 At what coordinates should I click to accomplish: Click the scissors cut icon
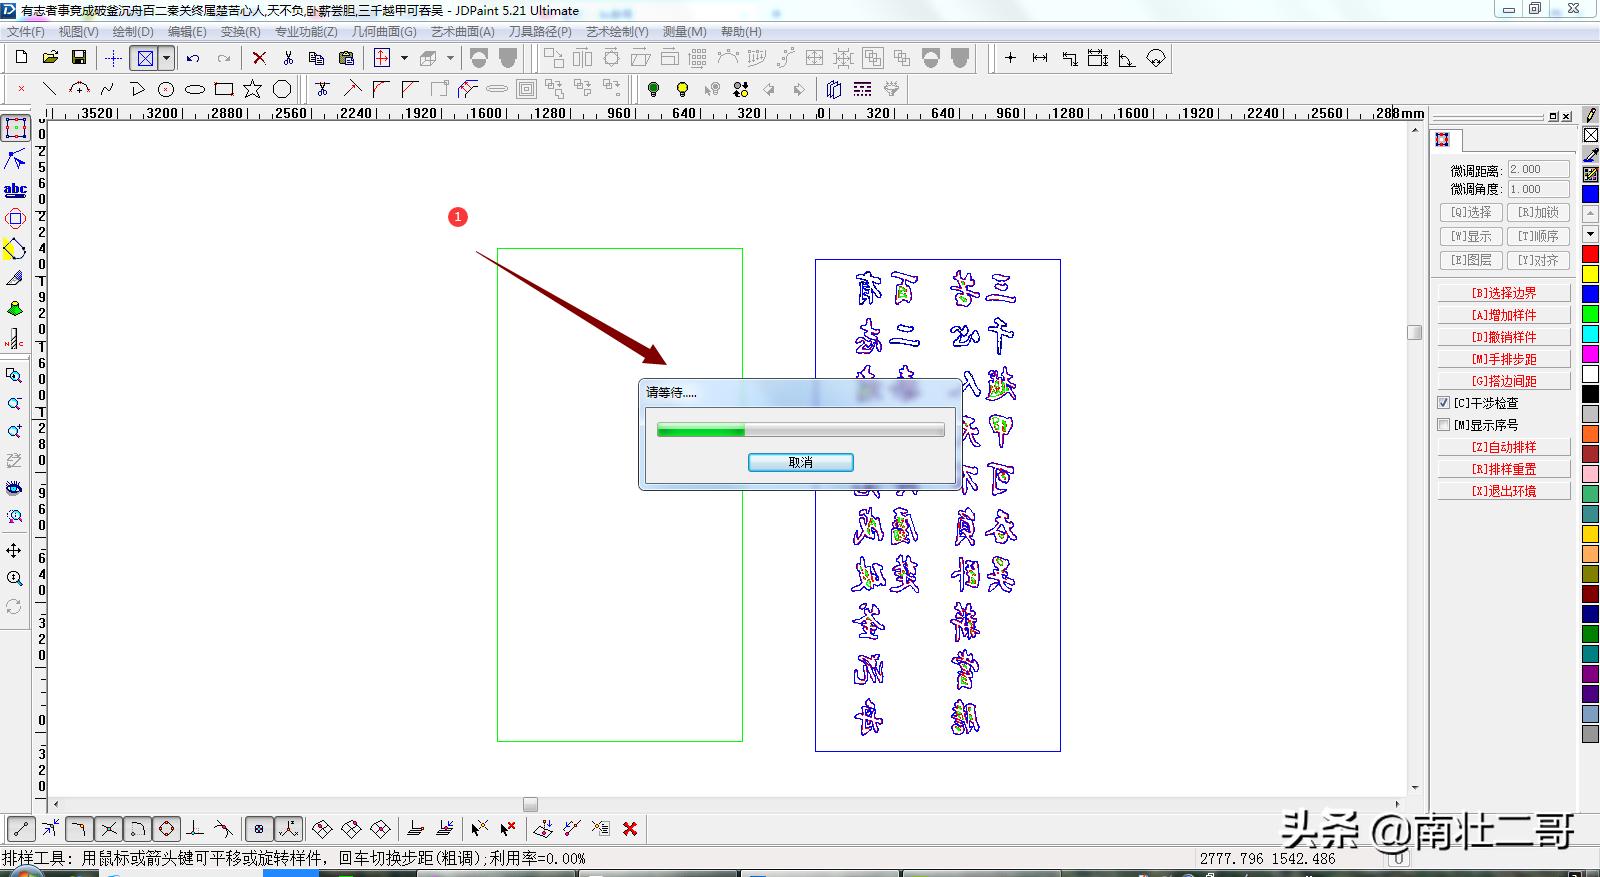(288, 58)
